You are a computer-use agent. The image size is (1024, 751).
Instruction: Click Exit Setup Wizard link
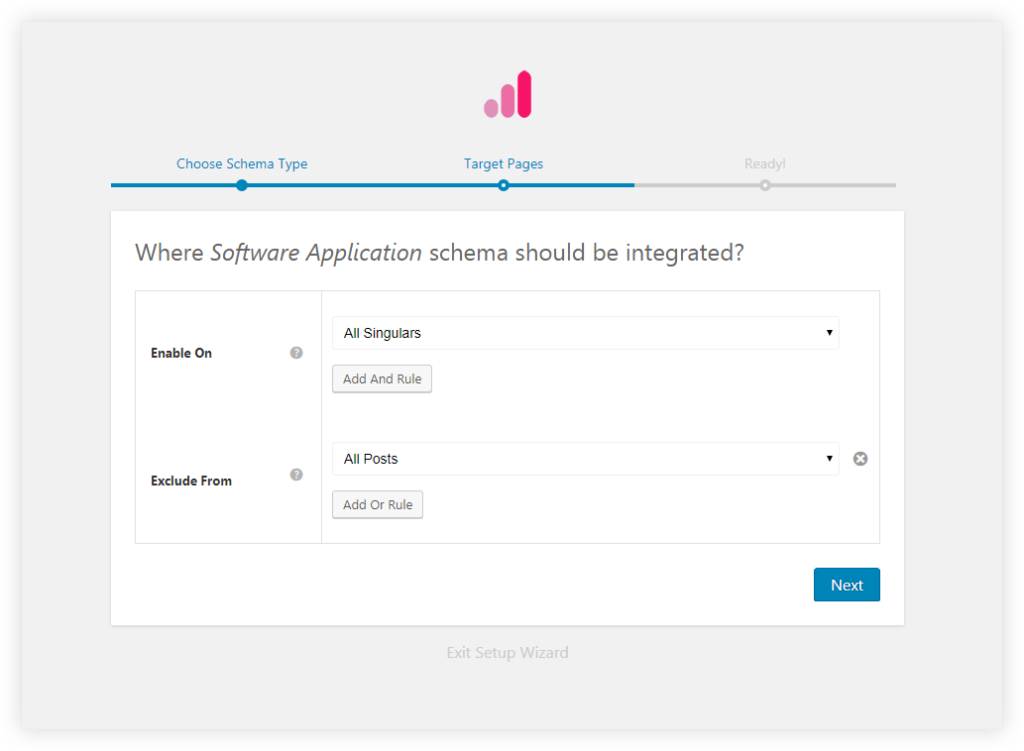pyautogui.click(x=507, y=652)
